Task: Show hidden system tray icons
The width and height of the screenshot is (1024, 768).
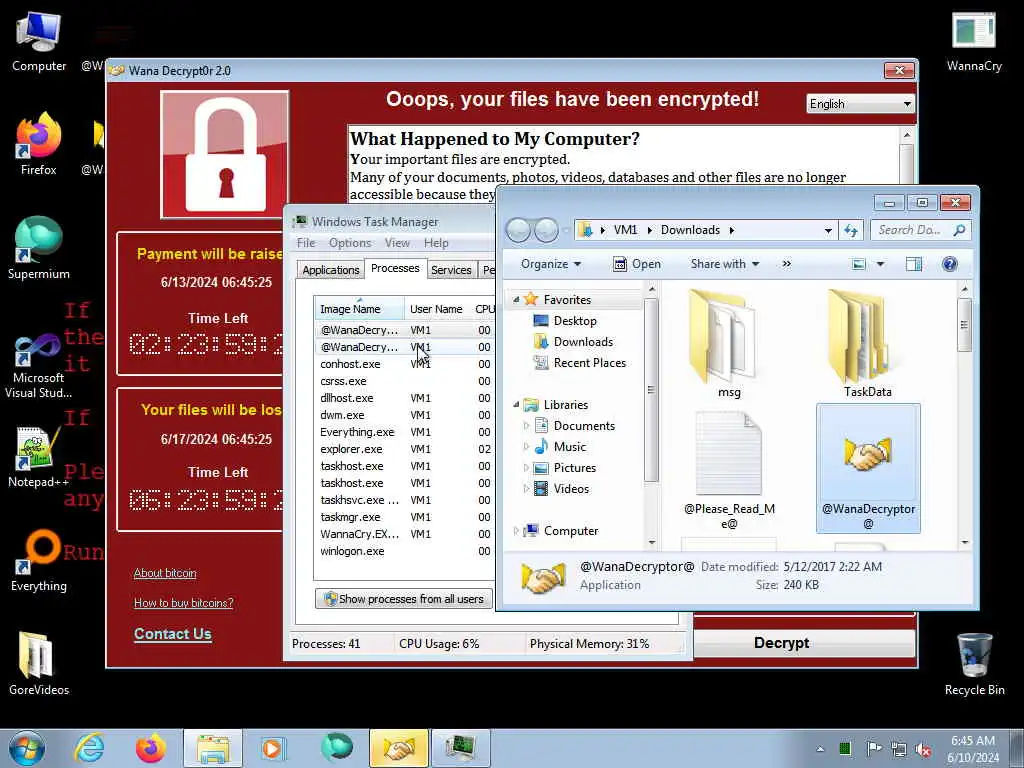Action: coord(820,749)
